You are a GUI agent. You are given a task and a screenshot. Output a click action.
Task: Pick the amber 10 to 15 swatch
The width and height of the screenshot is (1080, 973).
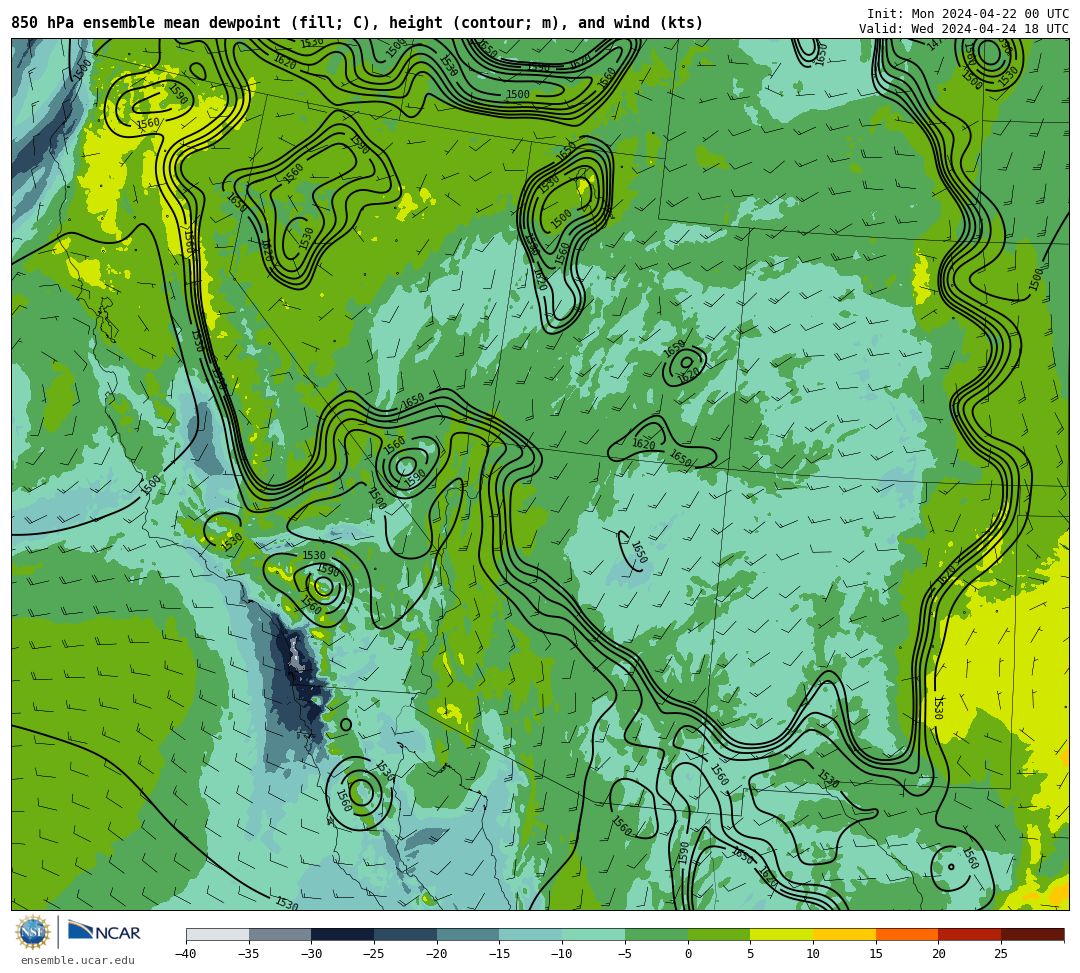[x=844, y=934]
